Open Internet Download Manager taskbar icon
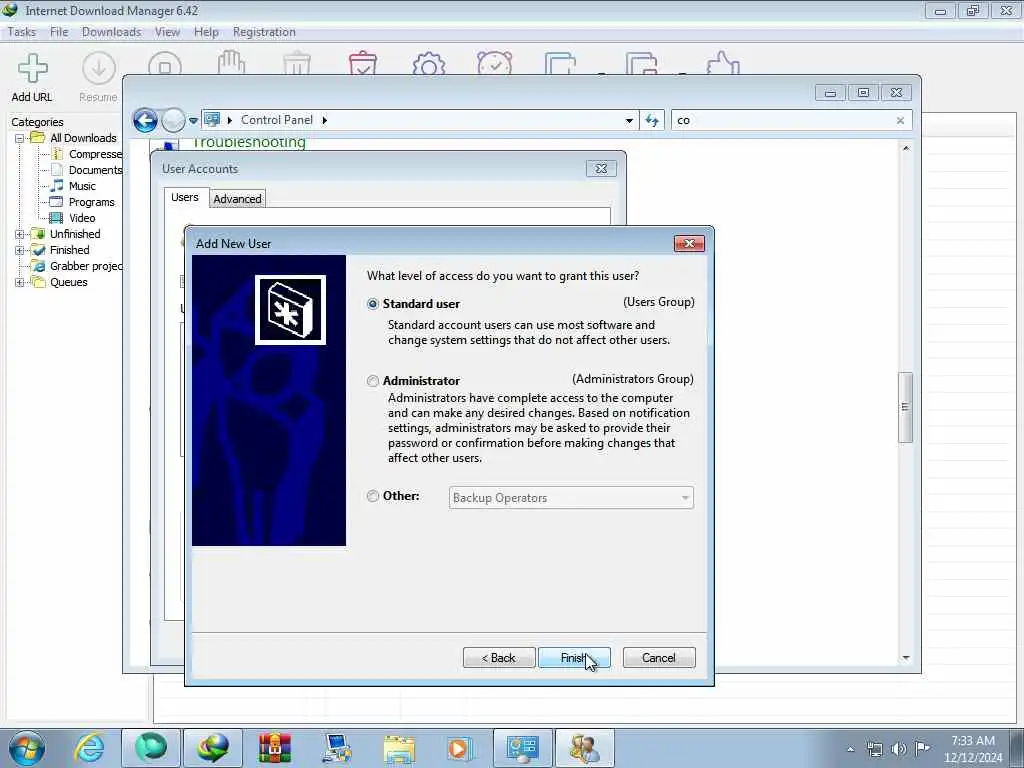Screen dimensions: 1024x768 [x=213, y=748]
